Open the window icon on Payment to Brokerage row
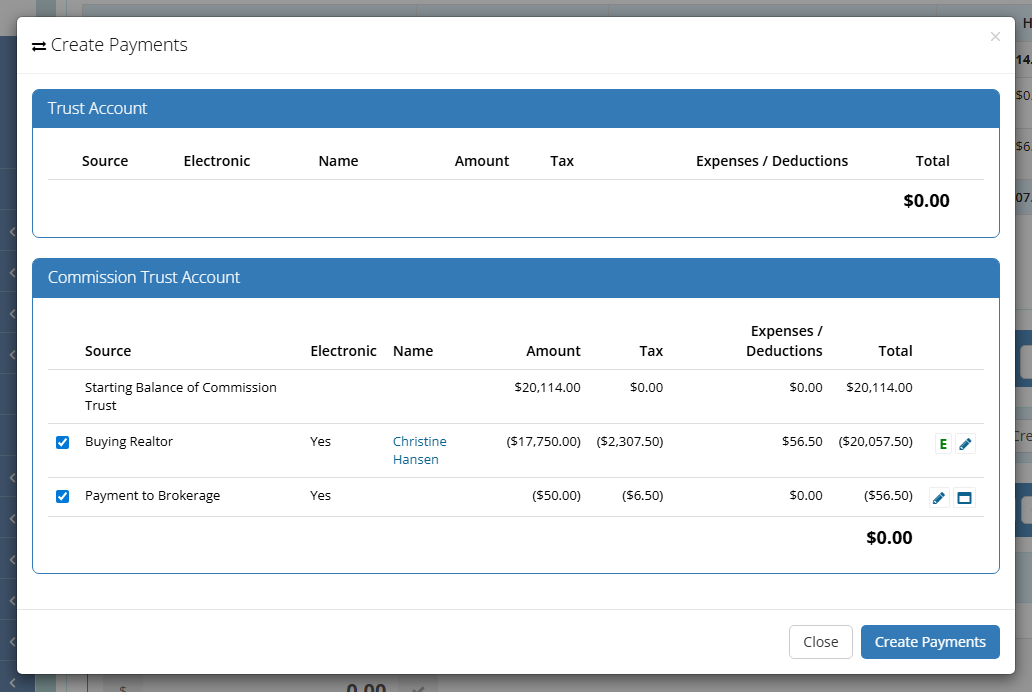This screenshot has width=1032, height=692. click(x=964, y=498)
